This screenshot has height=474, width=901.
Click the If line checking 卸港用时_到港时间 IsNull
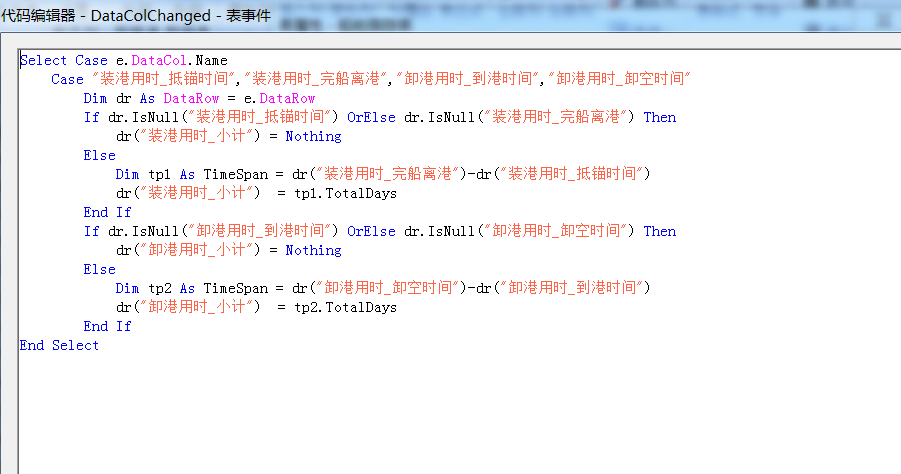(380, 231)
